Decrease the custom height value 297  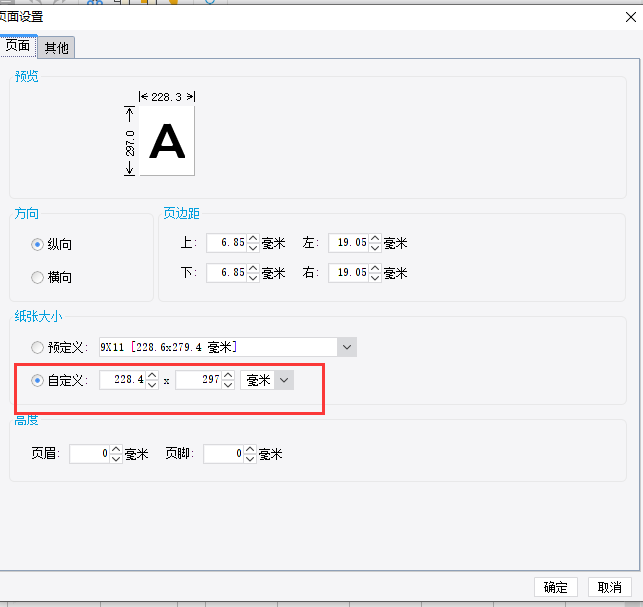[x=228, y=385]
